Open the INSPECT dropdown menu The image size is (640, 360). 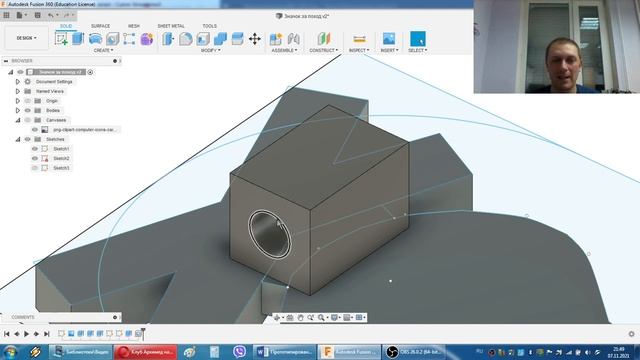(x=359, y=50)
